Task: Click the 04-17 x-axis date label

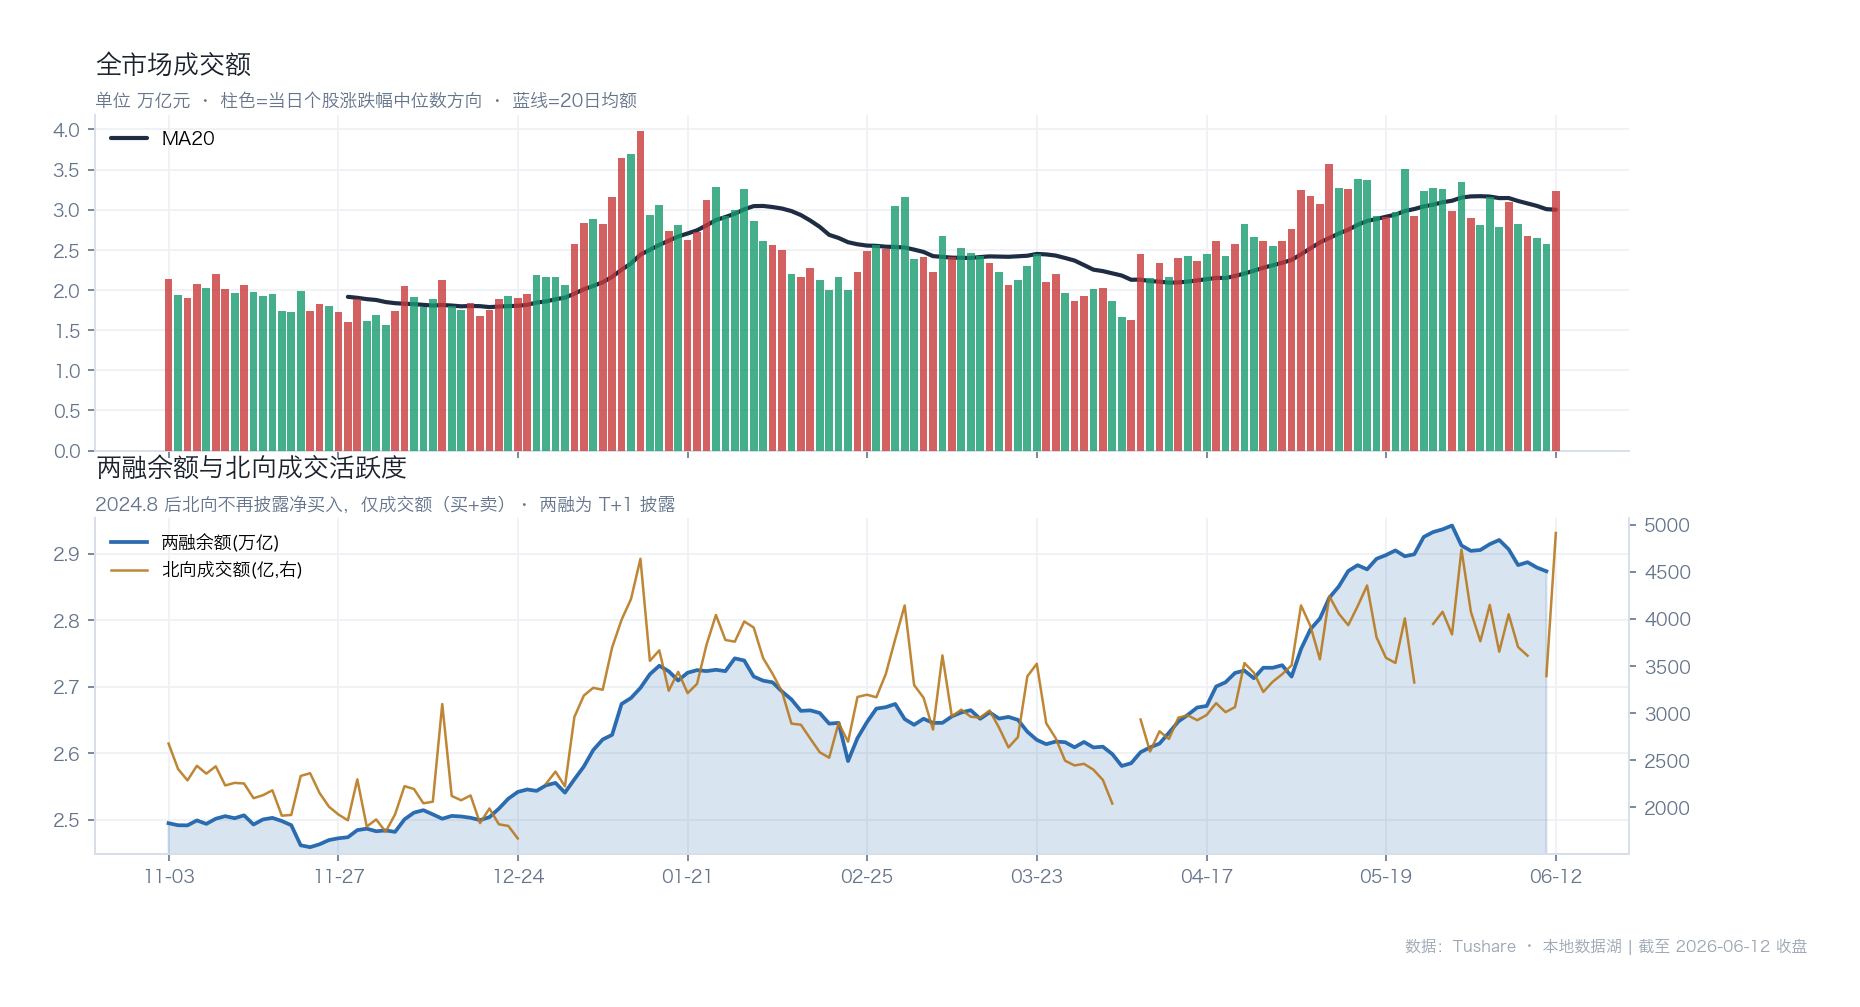Action: 1207,876
